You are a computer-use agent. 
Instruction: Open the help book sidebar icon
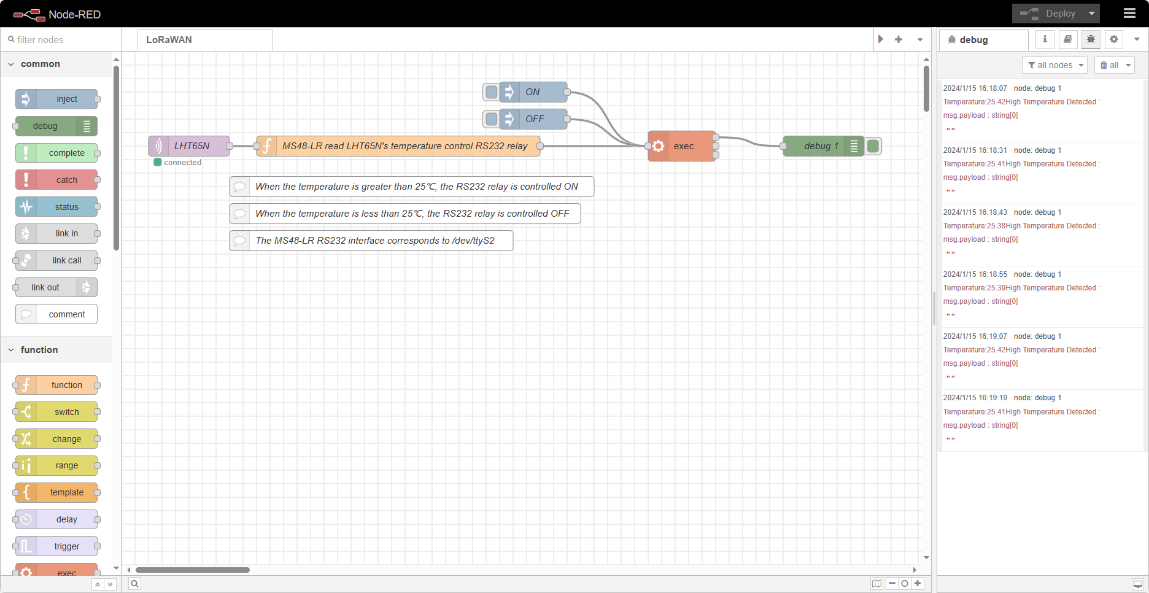pos(1068,40)
